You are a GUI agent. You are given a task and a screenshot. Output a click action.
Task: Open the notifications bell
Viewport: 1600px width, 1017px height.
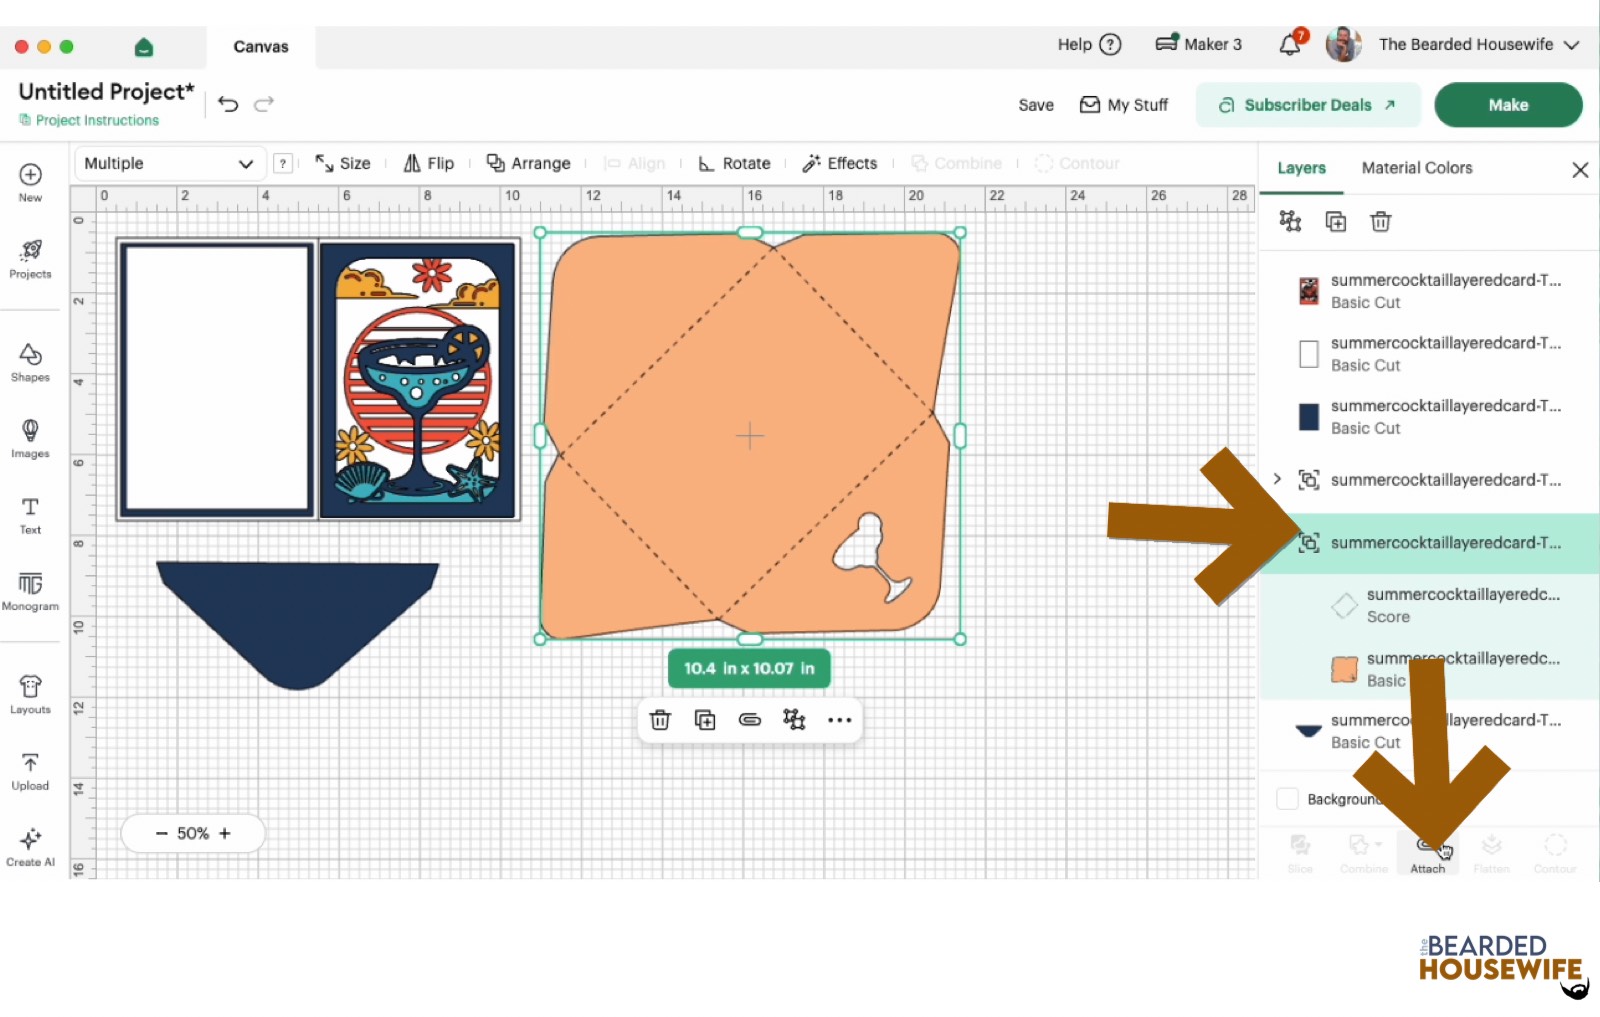point(1292,43)
